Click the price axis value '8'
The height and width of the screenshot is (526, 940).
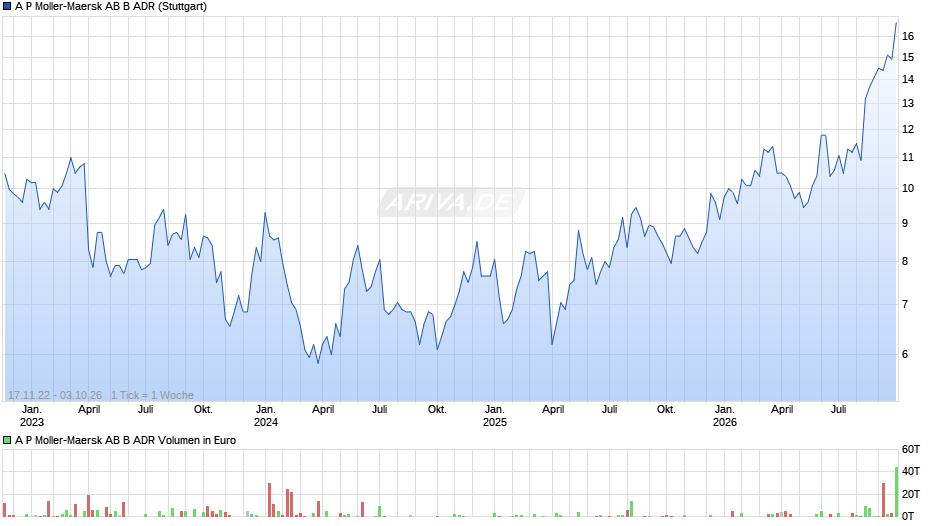click(x=905, y=262)
